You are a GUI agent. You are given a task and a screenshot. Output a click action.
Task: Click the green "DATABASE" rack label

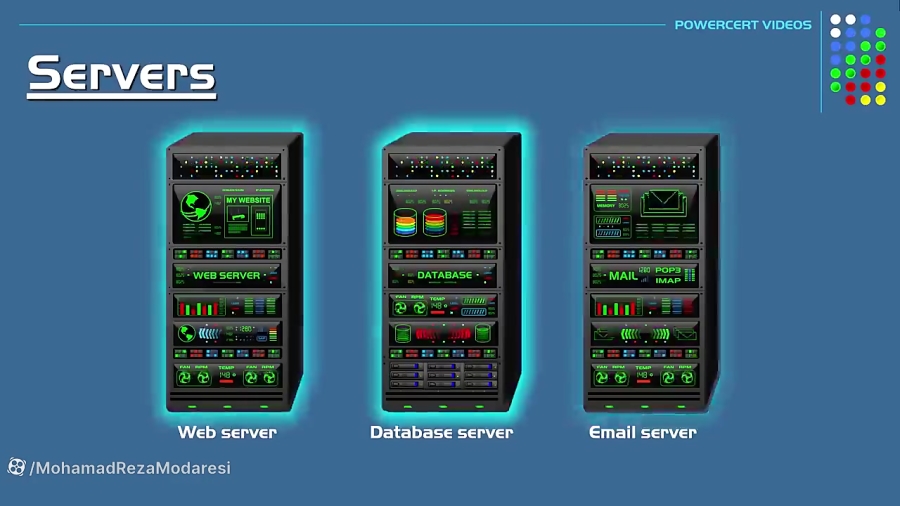pyautogui.click(x=444, y=275)
